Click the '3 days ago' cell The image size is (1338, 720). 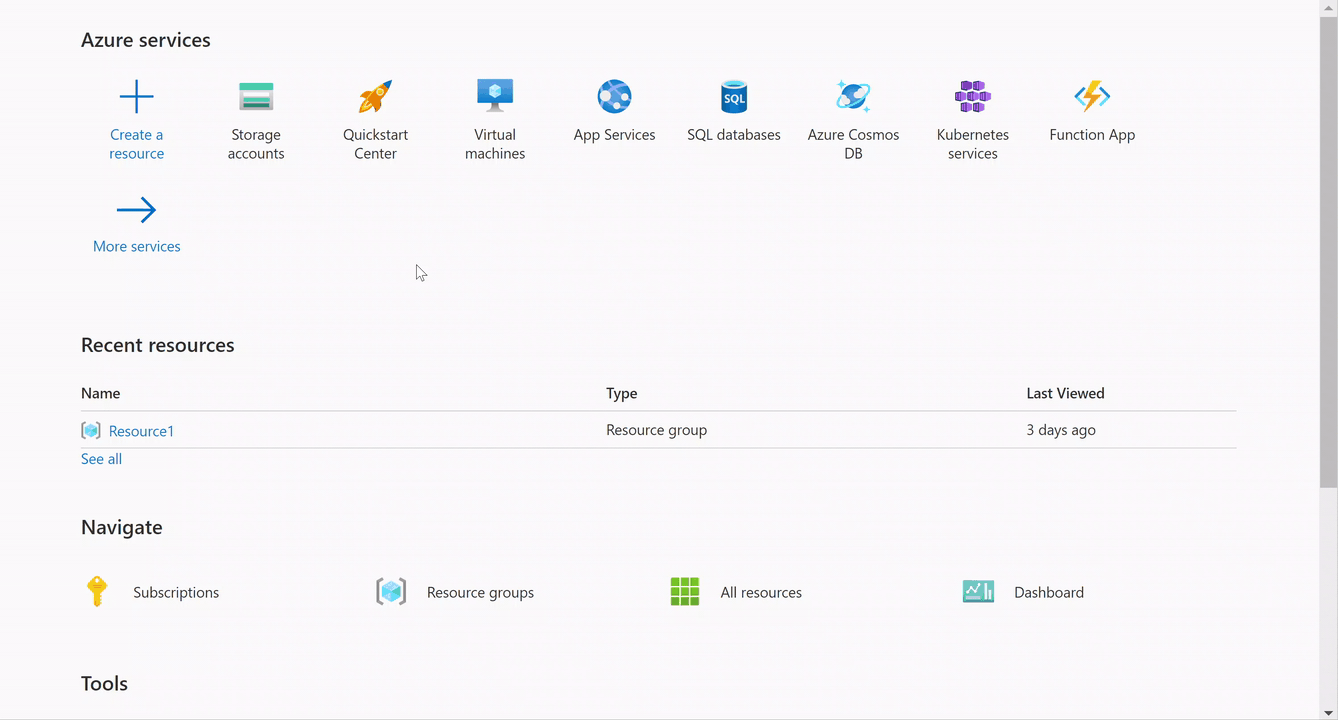point(1061,430)
